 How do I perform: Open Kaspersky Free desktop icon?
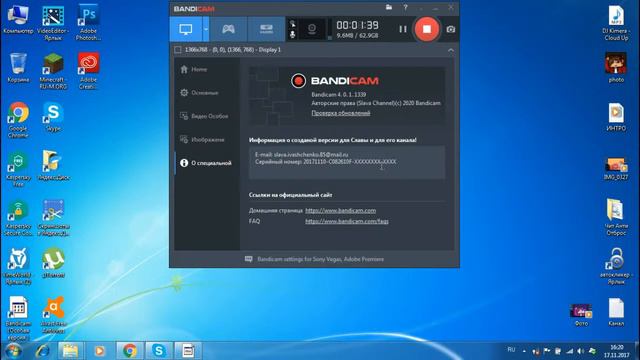(18, 169)
